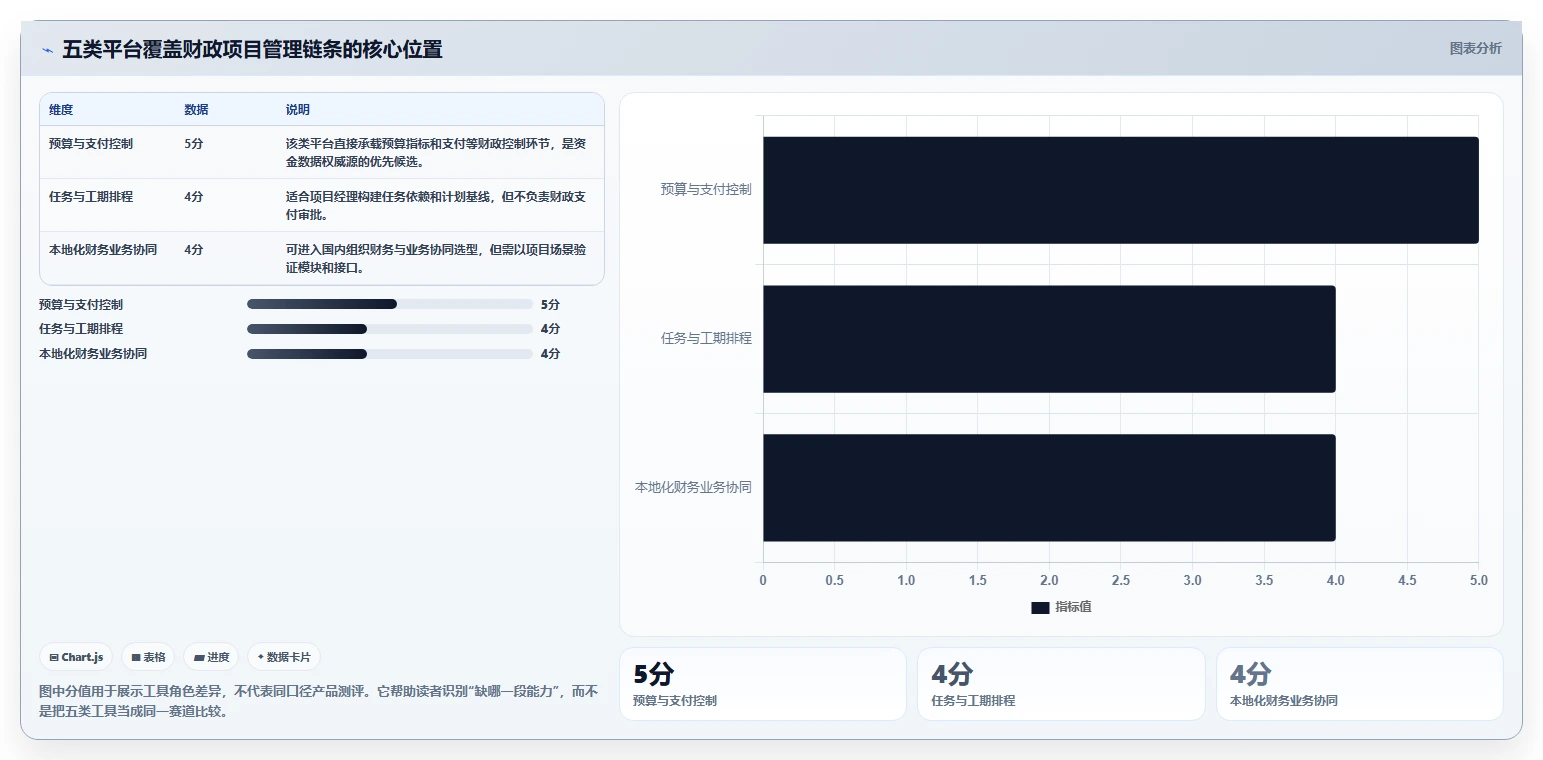This screenshot has width=1543, height=760.
Task: Click the 4分 cell in 本地化财务业务协同 row
Action: [194, 250]
